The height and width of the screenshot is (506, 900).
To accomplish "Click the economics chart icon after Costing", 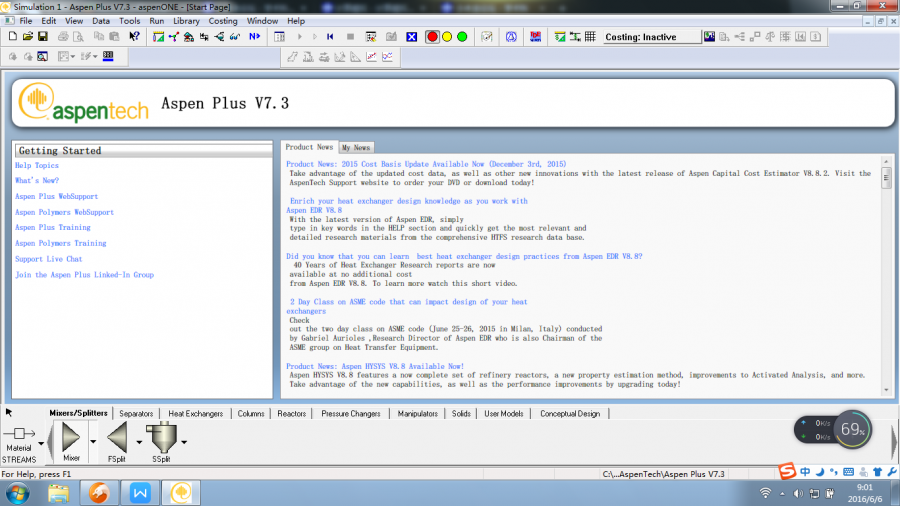I will coord(709,37).
